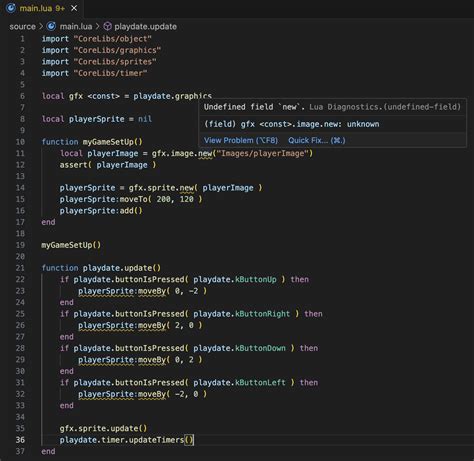Click line number 10 in the gutter
Screen dimensions: 474x461
coord(20,142)
